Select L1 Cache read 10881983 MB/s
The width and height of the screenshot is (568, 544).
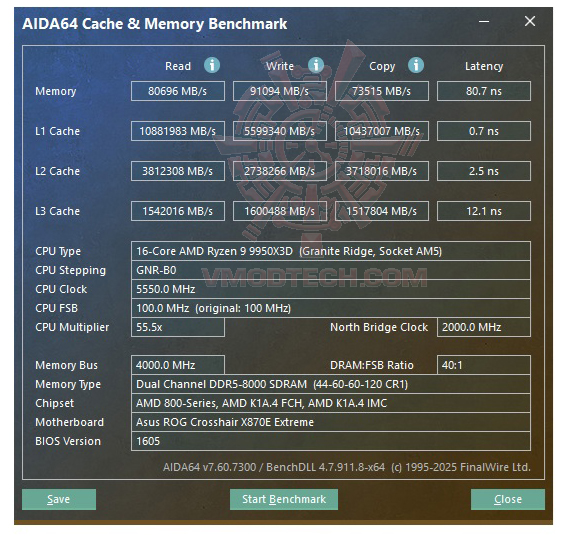coord(178,131)
